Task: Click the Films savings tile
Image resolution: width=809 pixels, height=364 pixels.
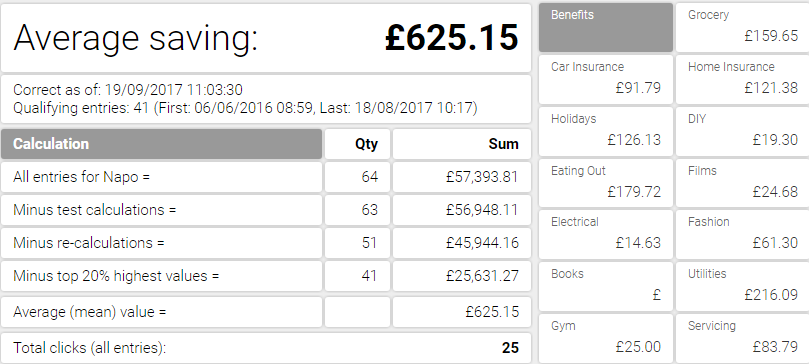Action: (742, 183)
